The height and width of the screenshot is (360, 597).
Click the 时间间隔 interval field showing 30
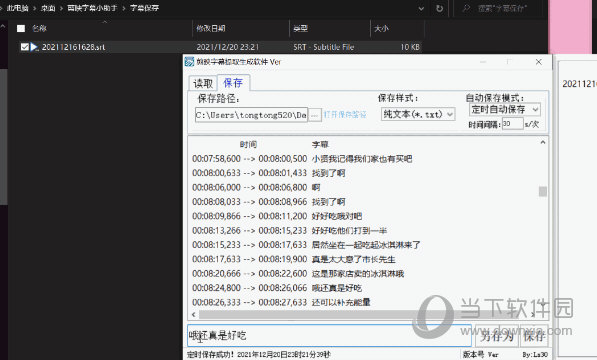click(x=512, y=124)
